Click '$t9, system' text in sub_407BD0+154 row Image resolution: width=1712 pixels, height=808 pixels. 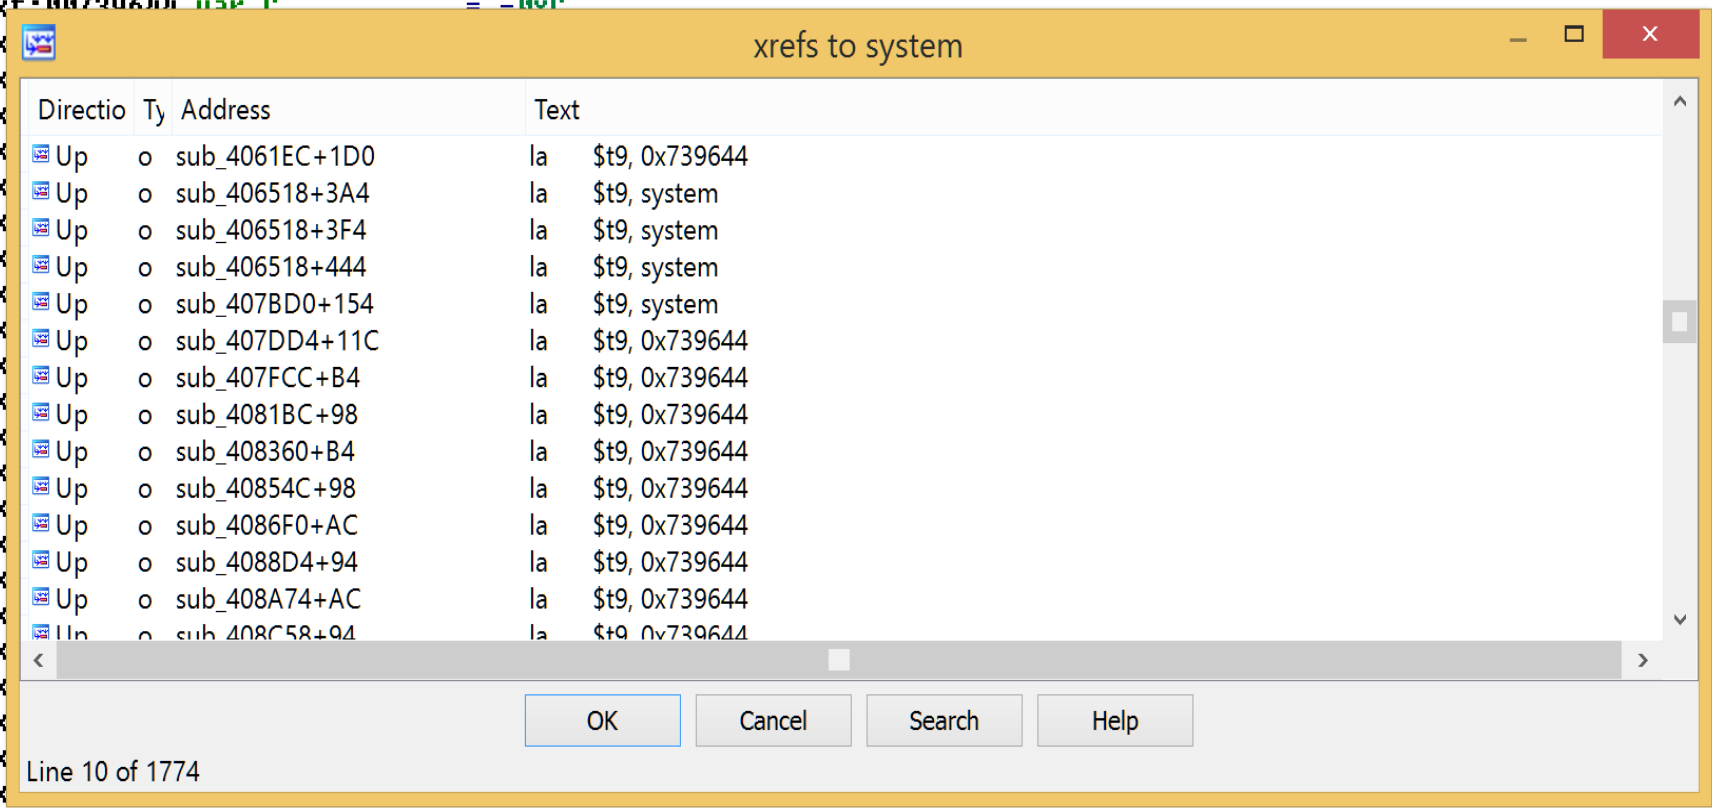pyautogui.click(x=655, y=305)
